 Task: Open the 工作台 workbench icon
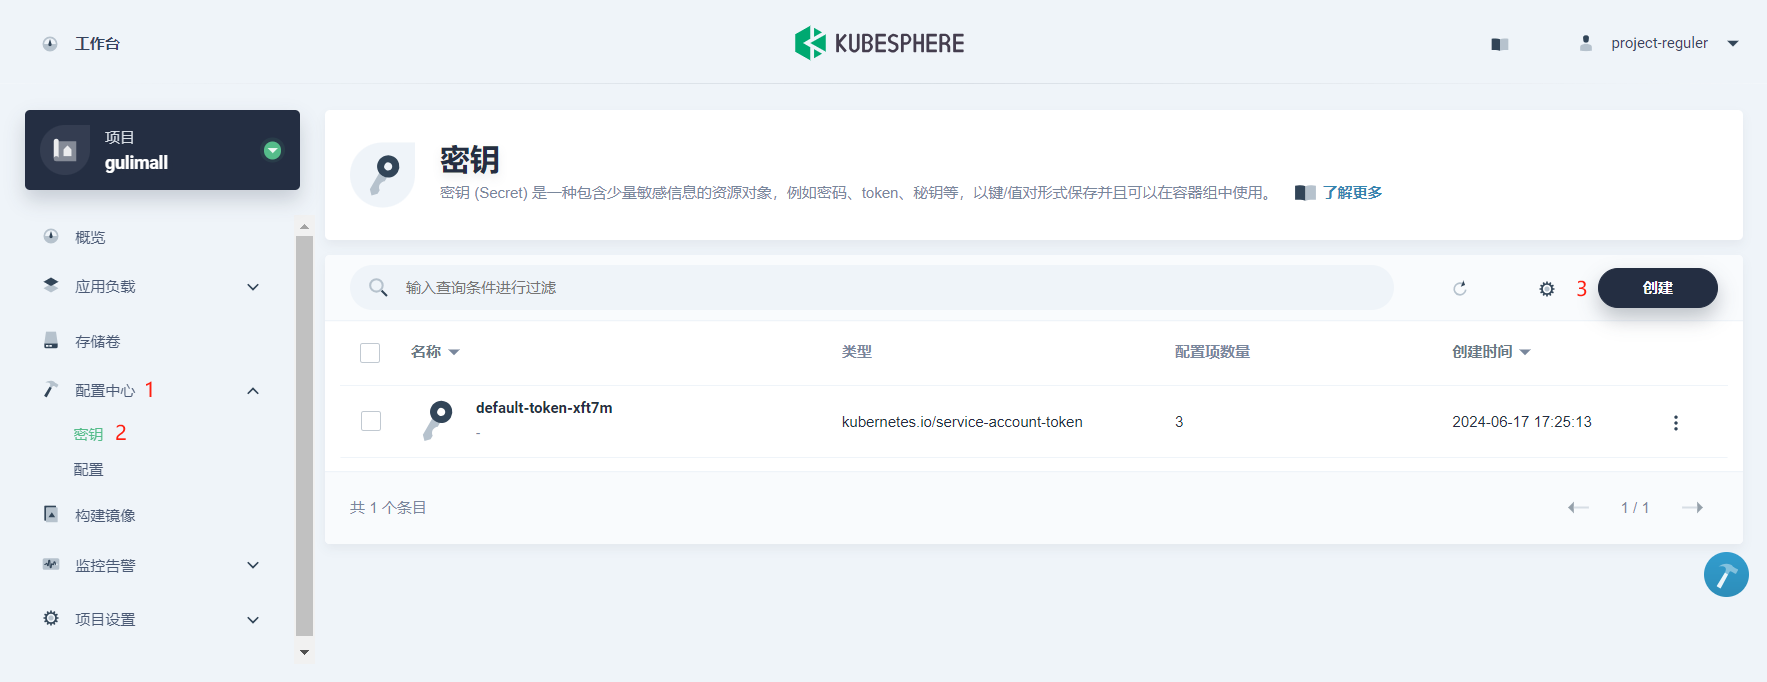pos(50,44)
